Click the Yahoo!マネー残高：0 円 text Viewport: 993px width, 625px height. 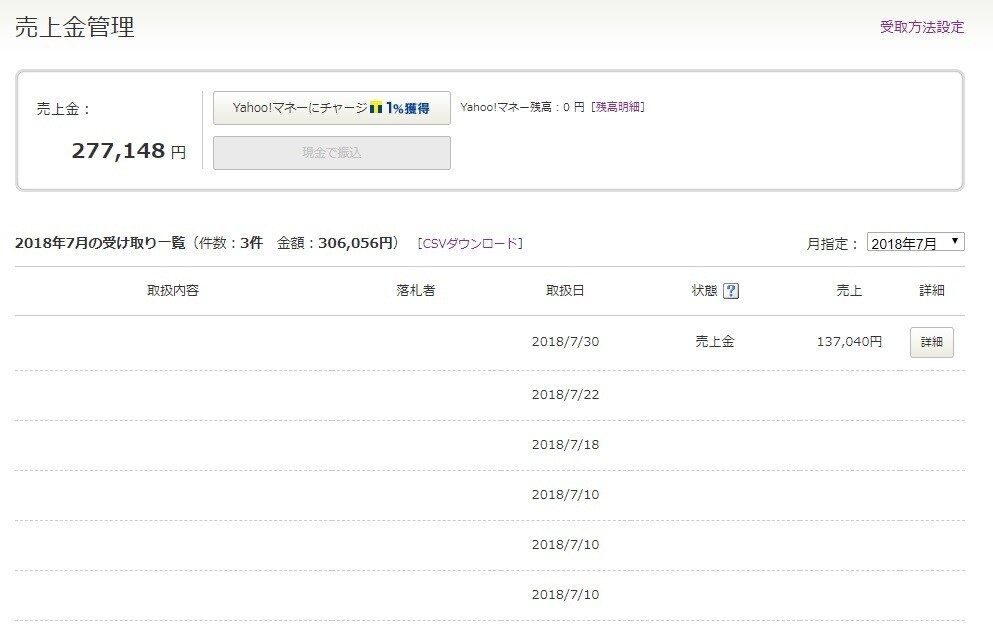click(x=522, y=107)
